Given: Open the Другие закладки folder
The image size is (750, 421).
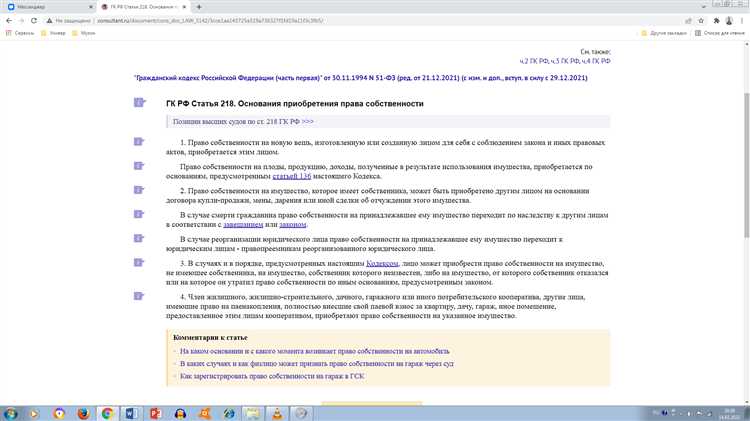Looking at the screenshot, I should 664,33.
